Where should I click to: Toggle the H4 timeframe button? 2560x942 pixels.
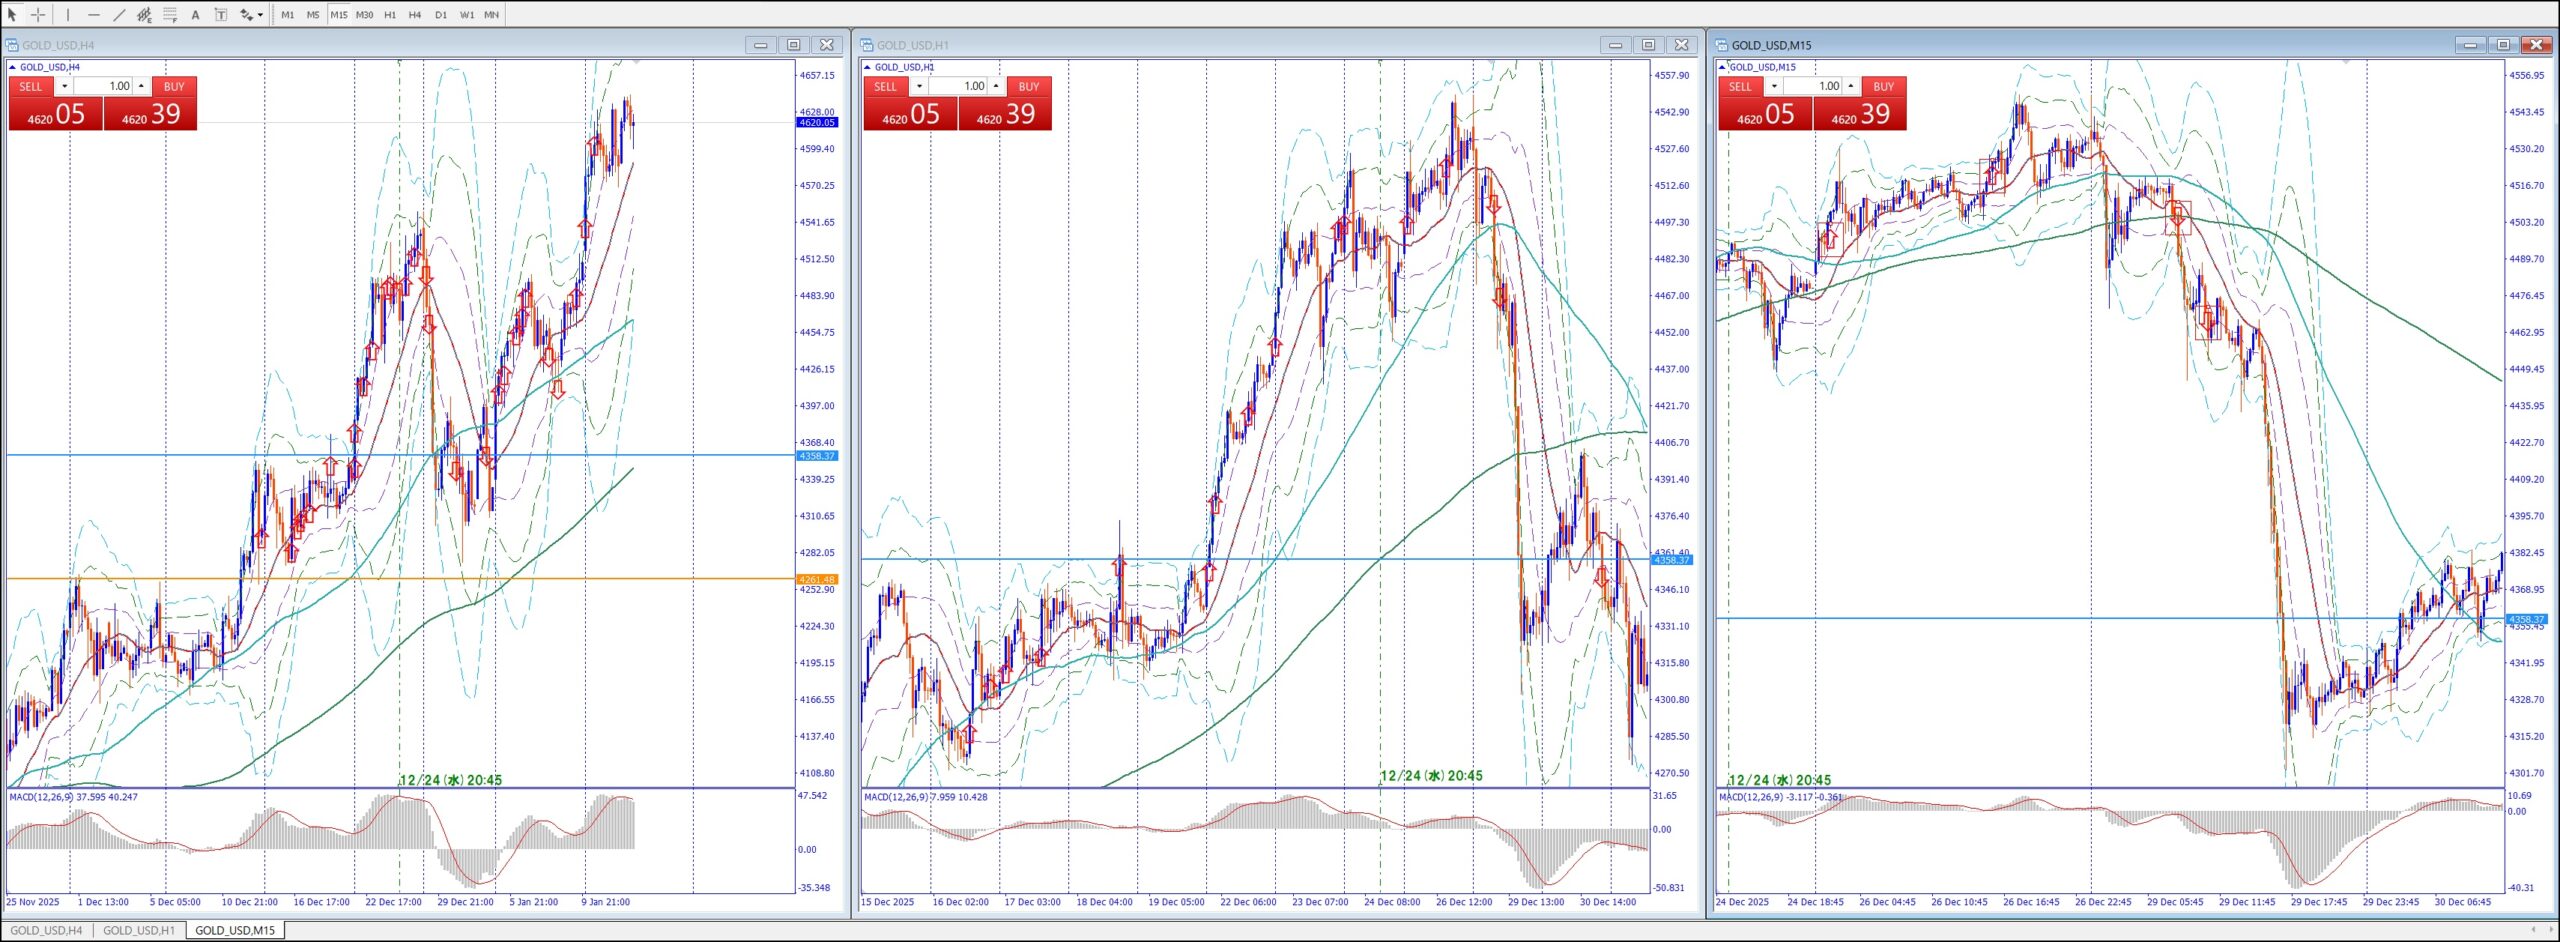(x=415, y=15)
